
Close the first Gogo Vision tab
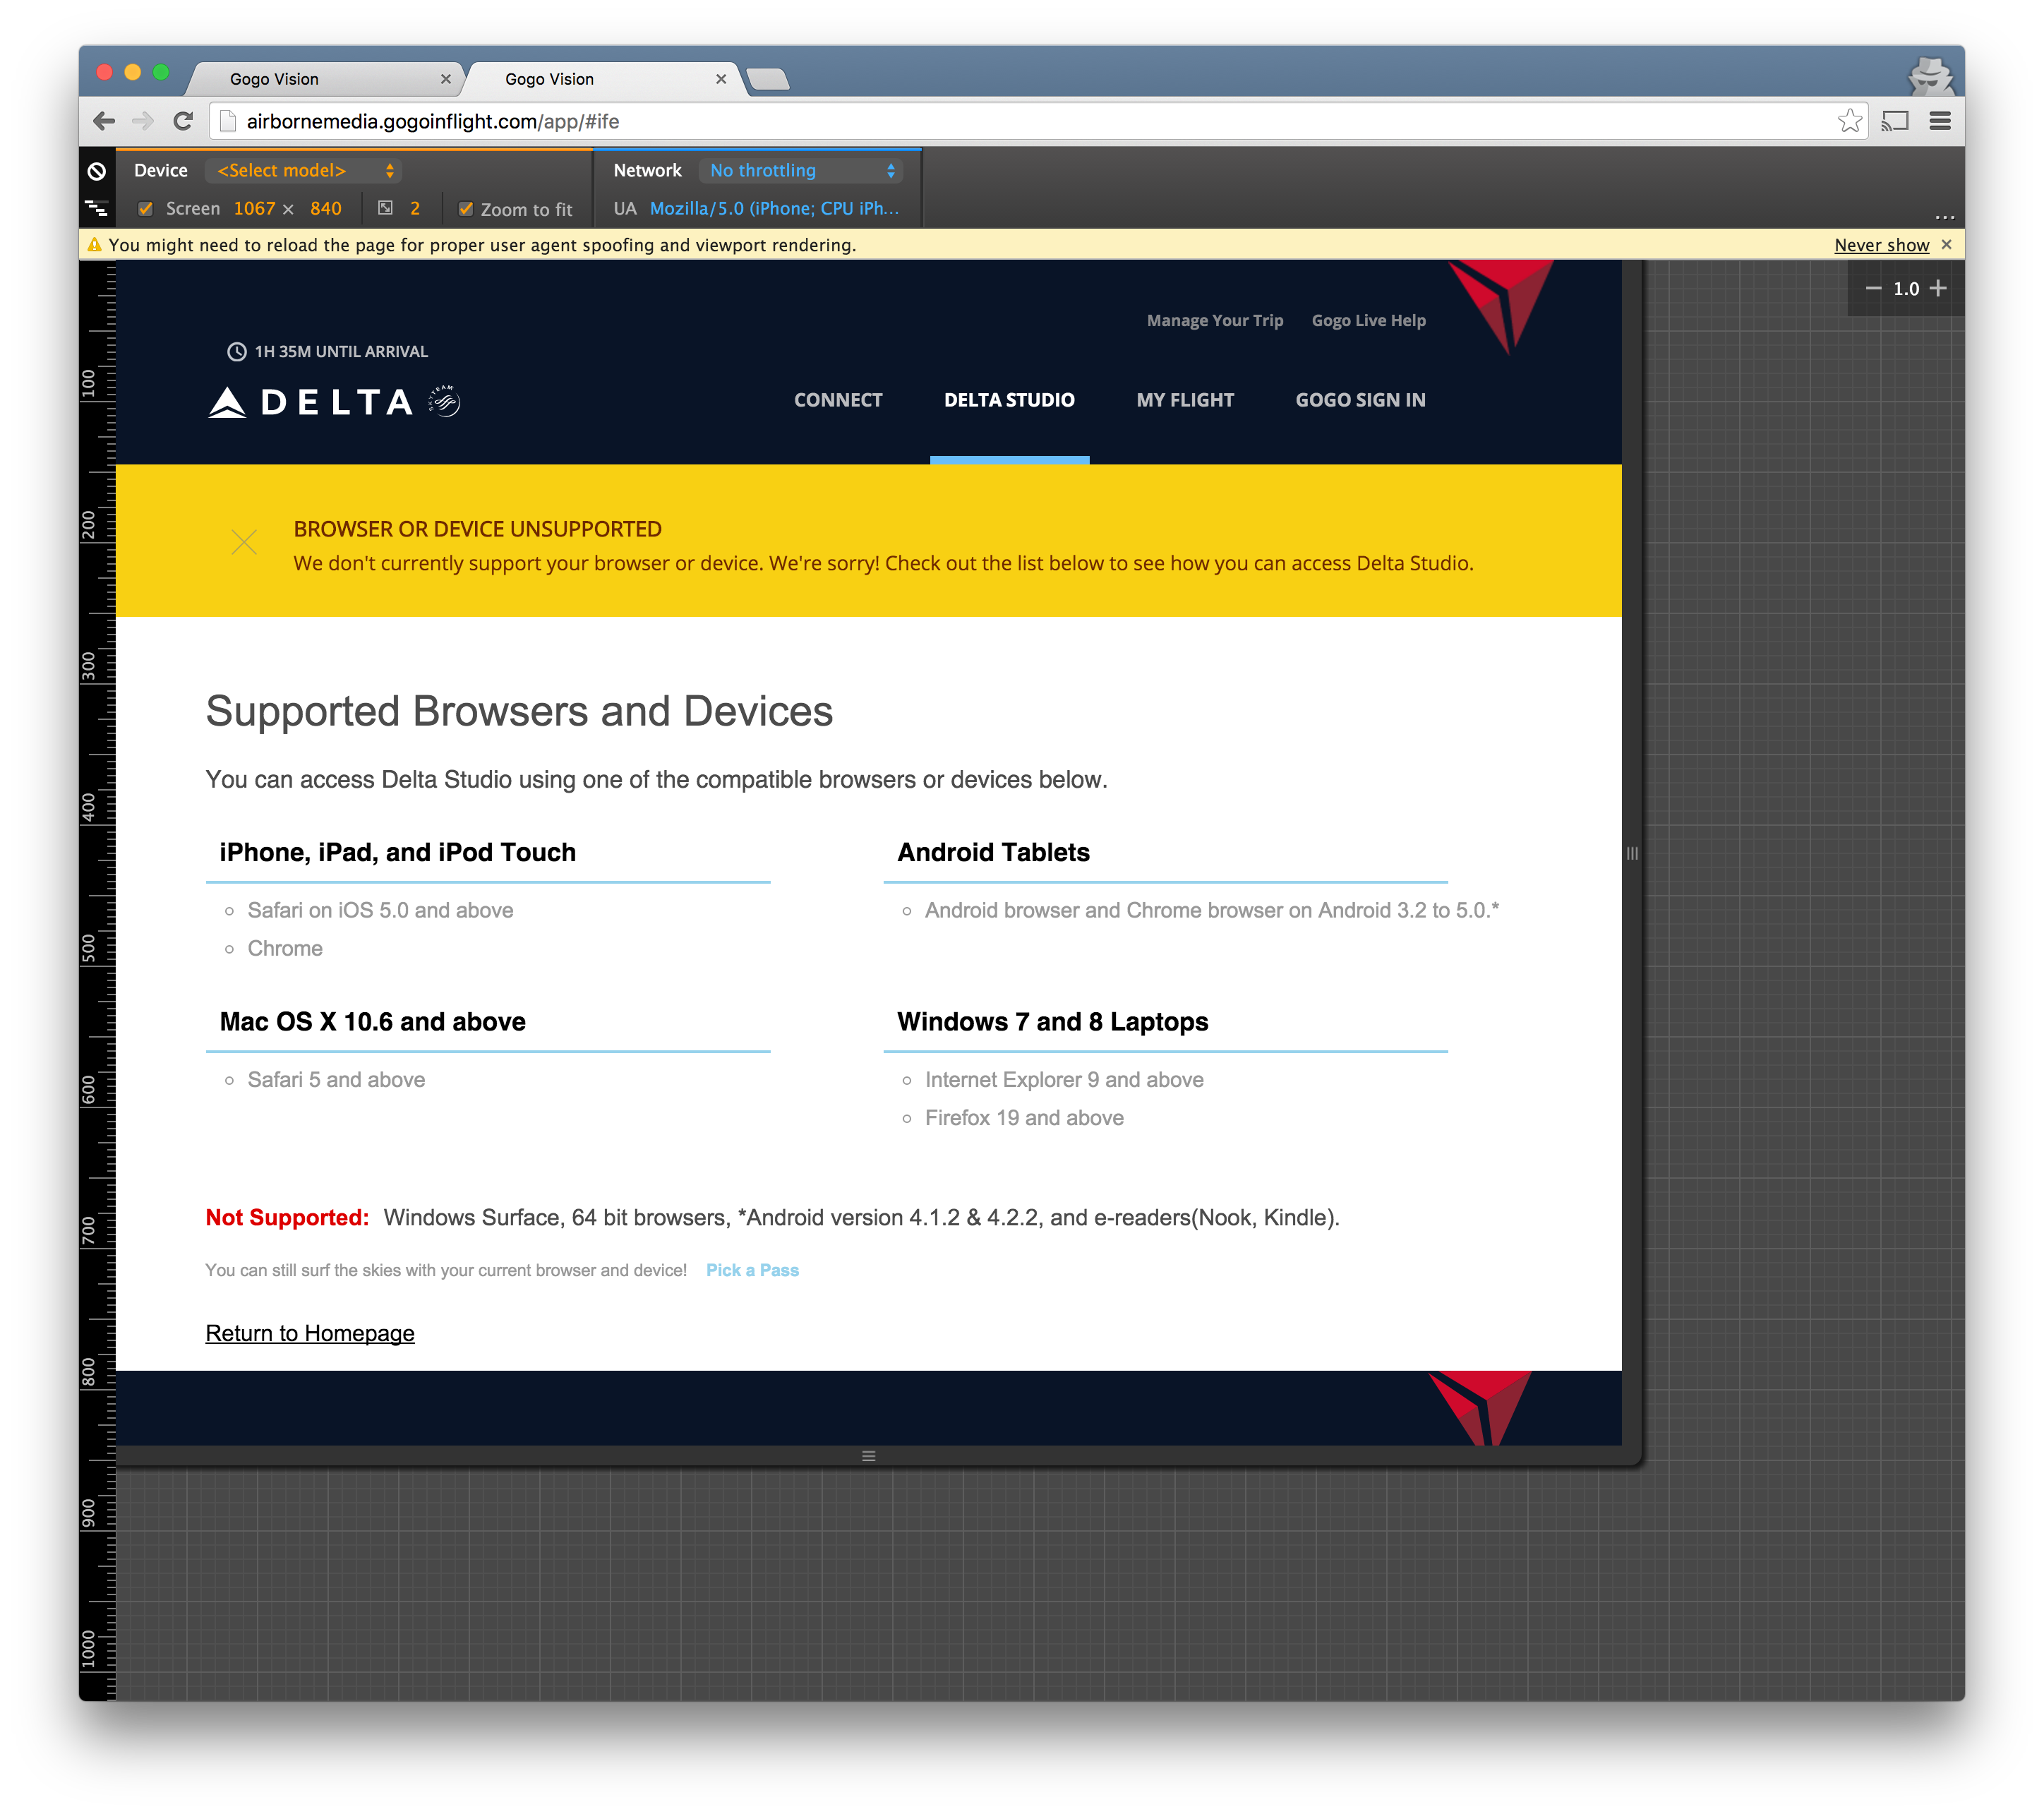point(446,79)
